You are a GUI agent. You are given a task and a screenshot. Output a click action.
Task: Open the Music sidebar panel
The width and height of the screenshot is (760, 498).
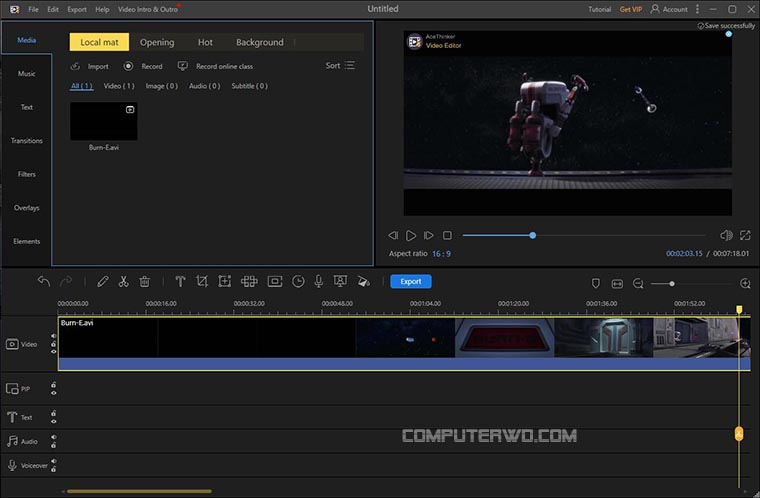coord(27,74)
